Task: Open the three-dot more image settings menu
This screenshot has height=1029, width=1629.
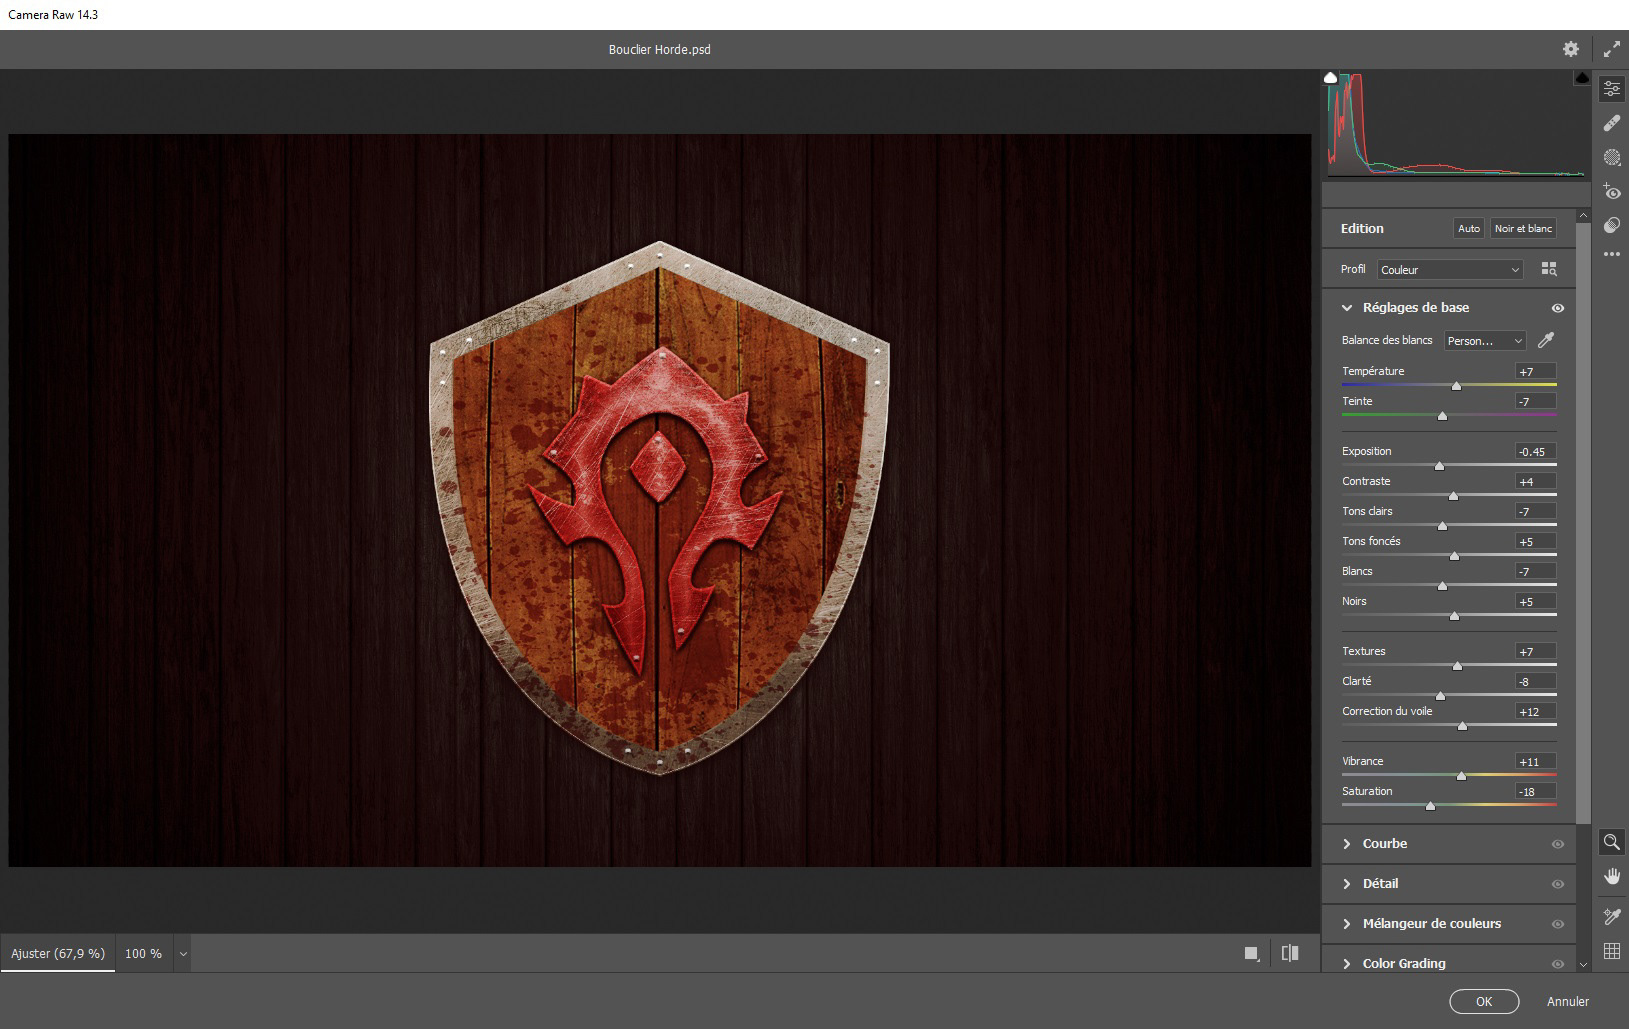Action: tap(1611, 254)
